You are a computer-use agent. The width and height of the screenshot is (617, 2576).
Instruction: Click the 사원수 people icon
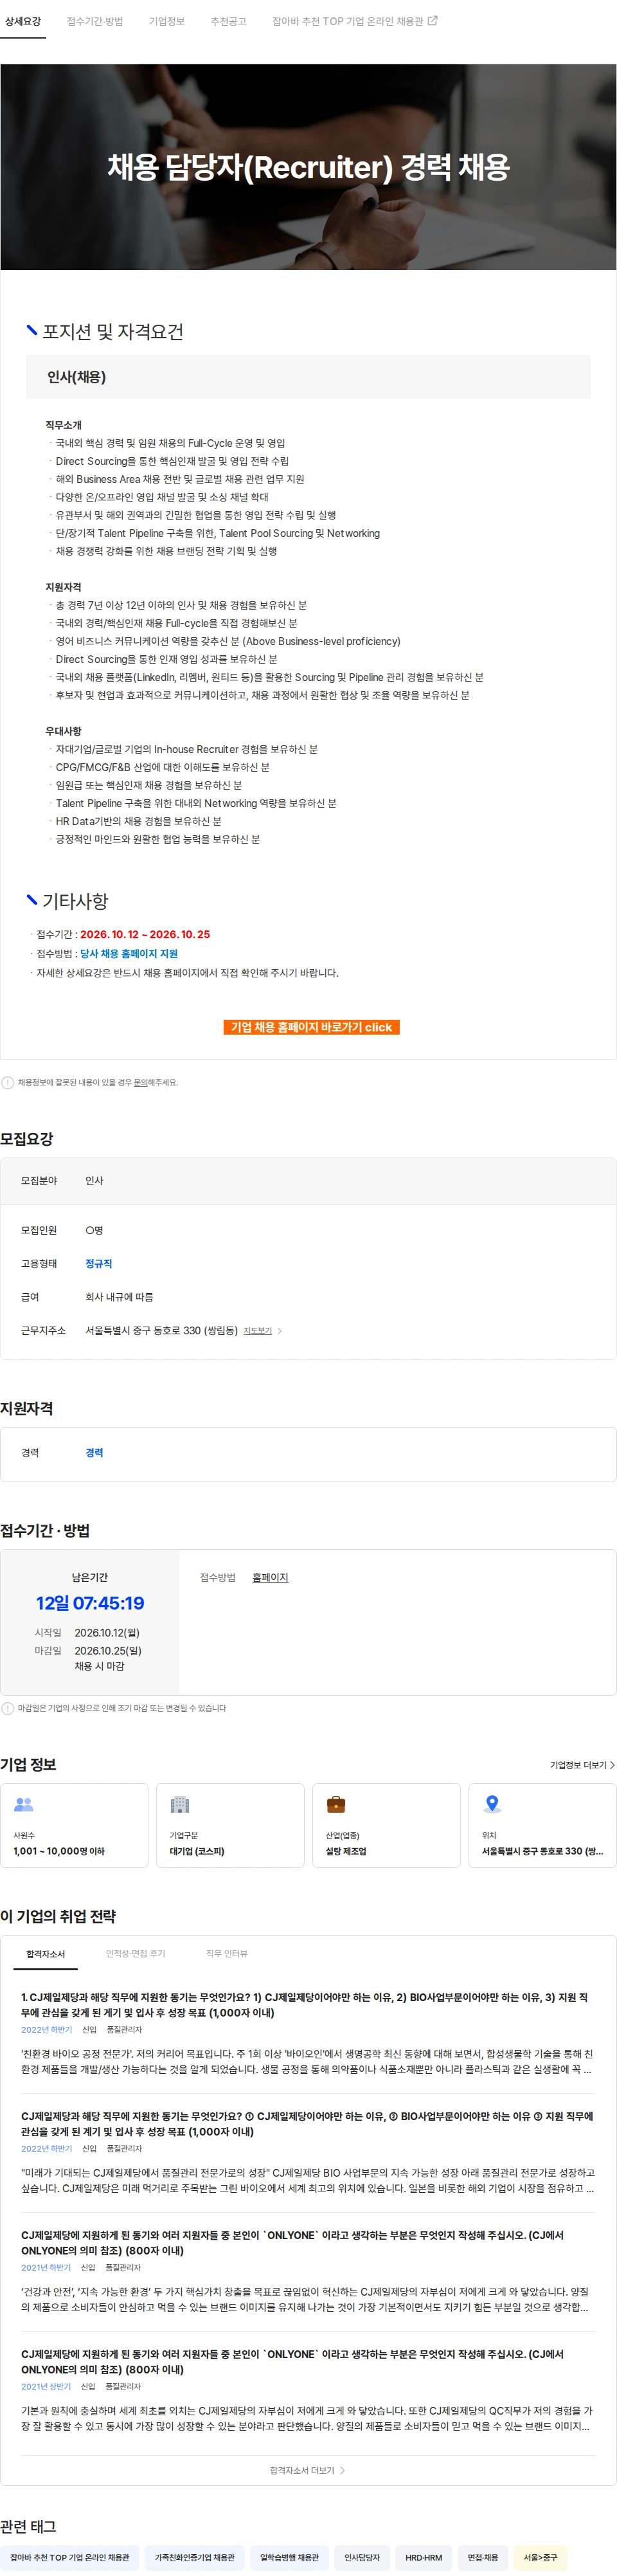[24, 1804]
